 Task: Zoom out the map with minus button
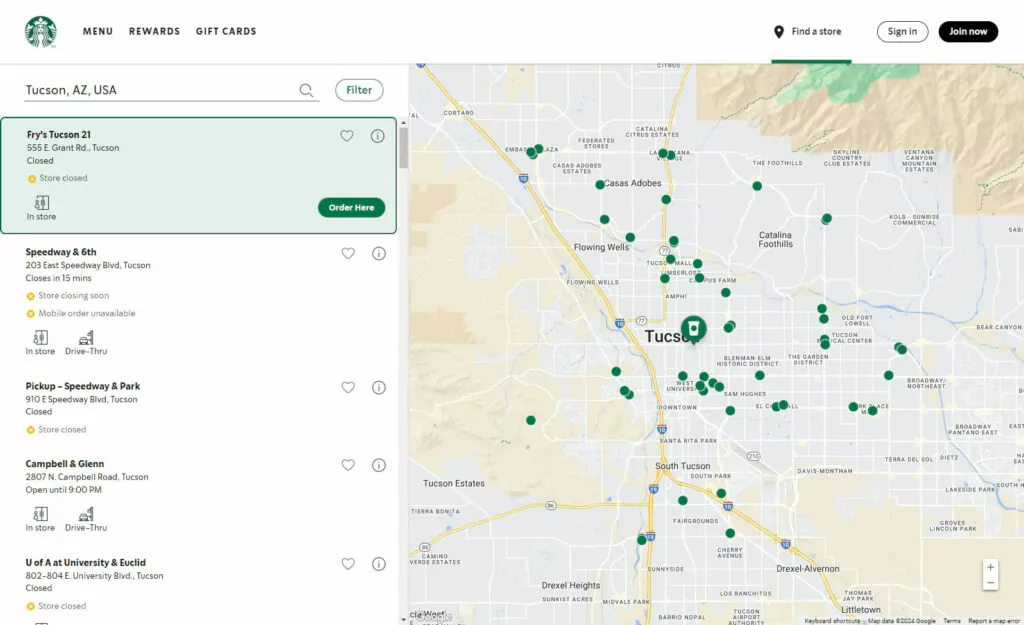click(x=990, y=583)
